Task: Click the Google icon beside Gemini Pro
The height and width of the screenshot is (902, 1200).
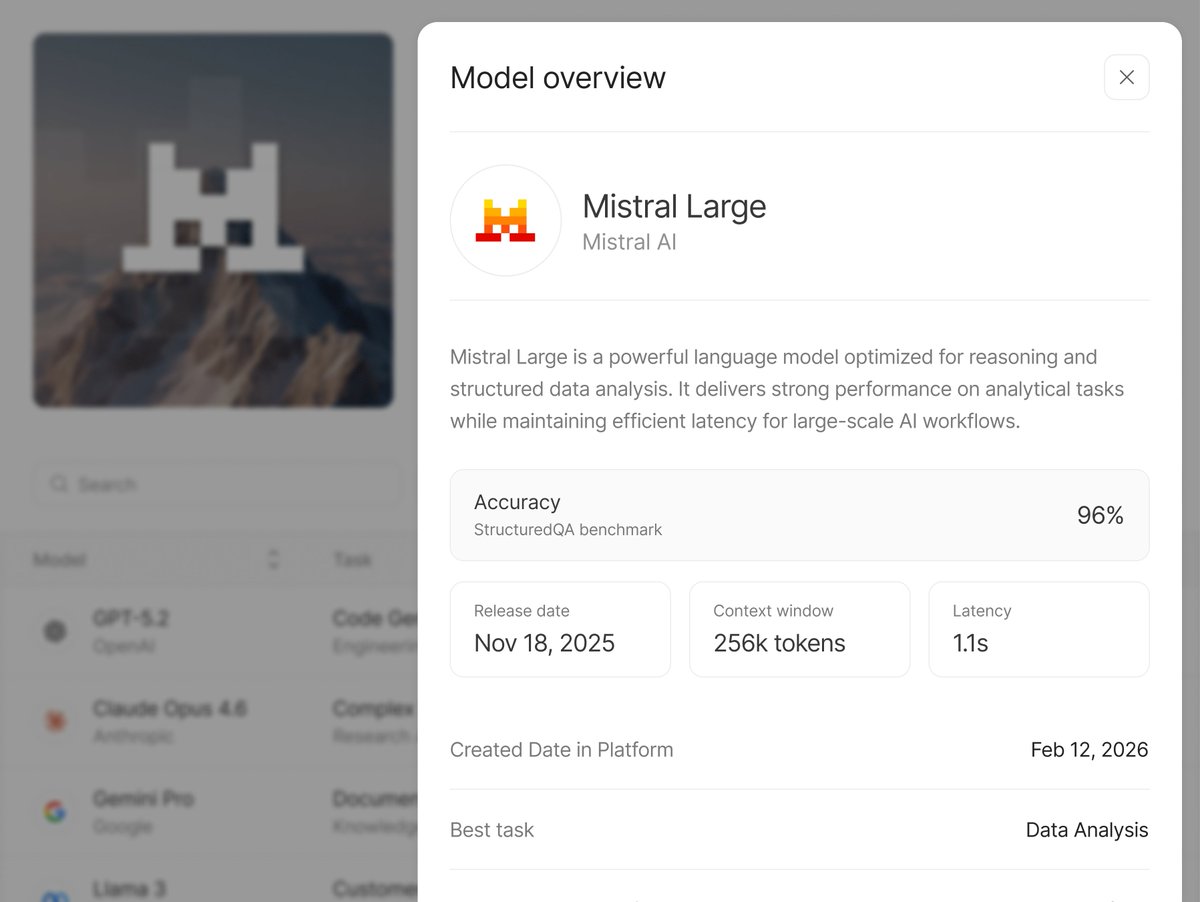Action: point(55,811)
